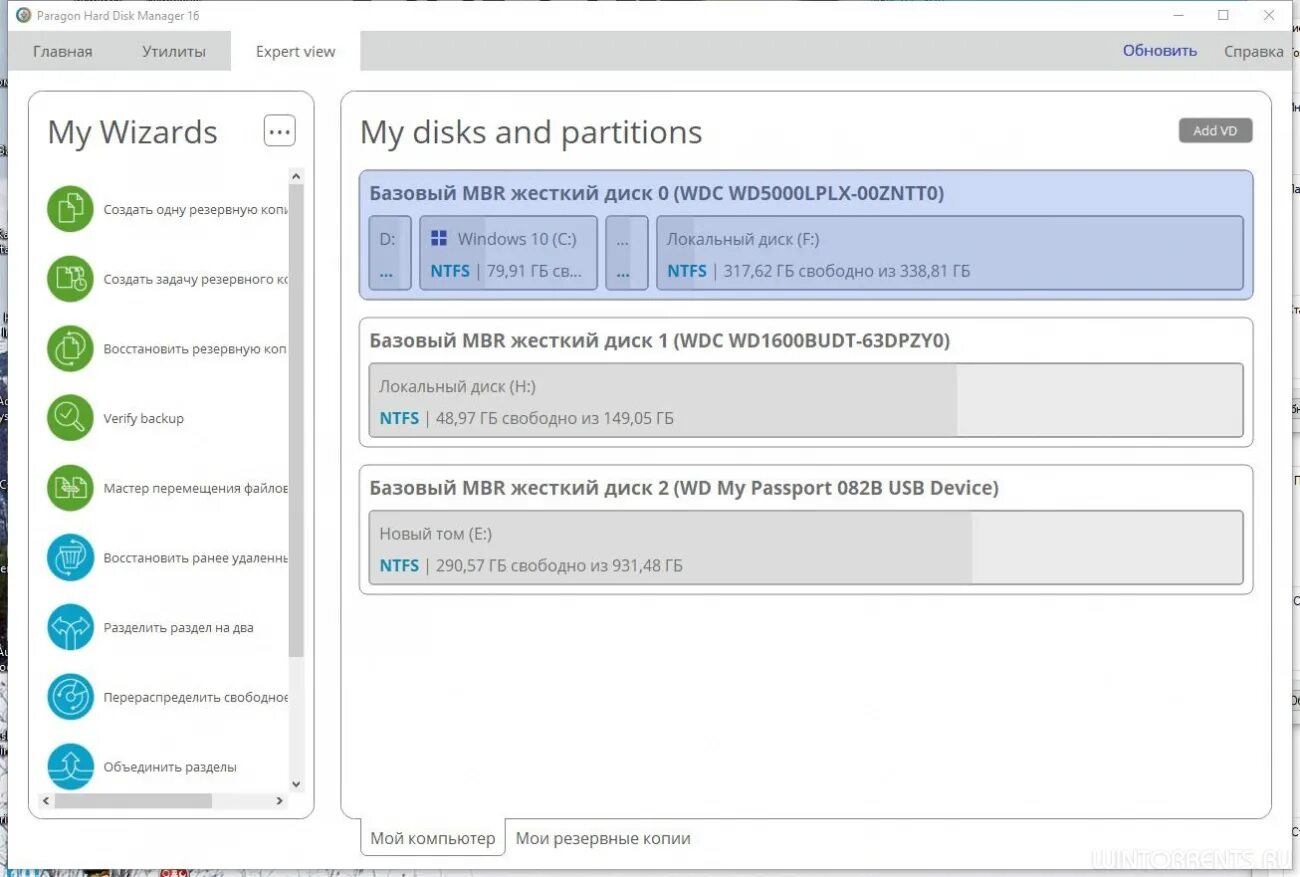The height and width of the screenshot is (877, 1300).
Task: Select Локальный диск (F:) partition
Action: click(950, 253)
